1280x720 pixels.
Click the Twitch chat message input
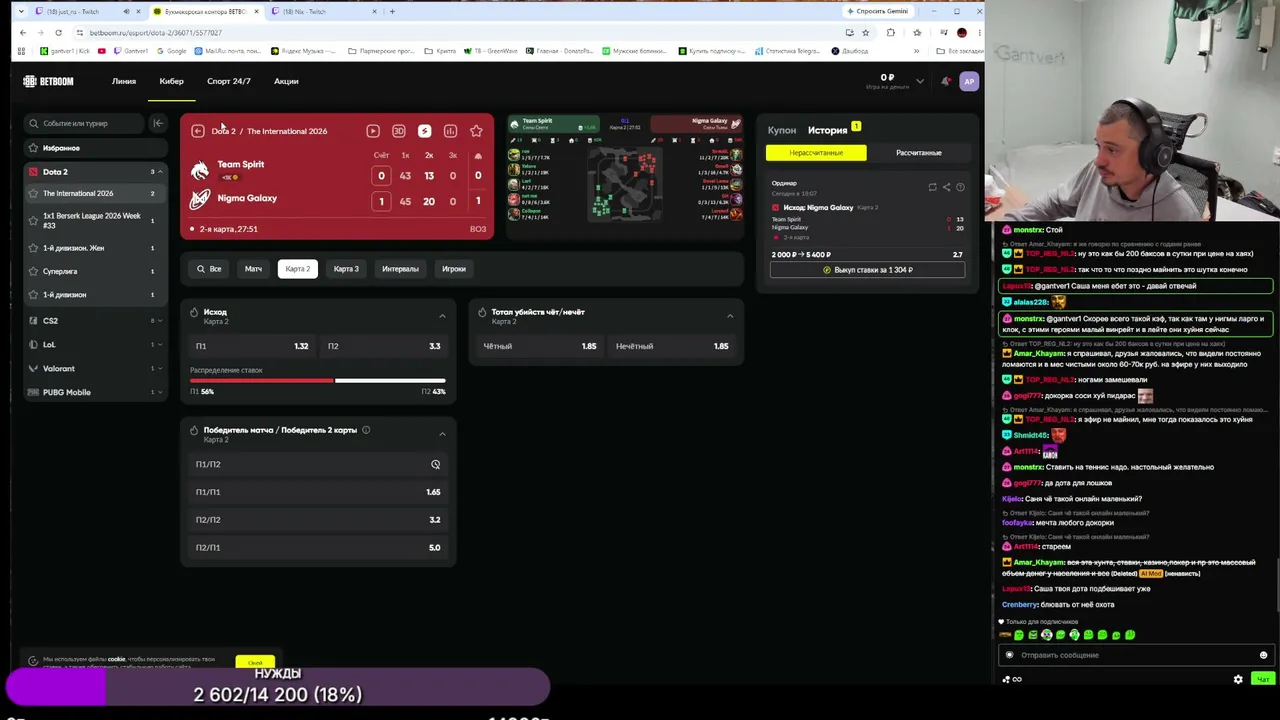1136,655
